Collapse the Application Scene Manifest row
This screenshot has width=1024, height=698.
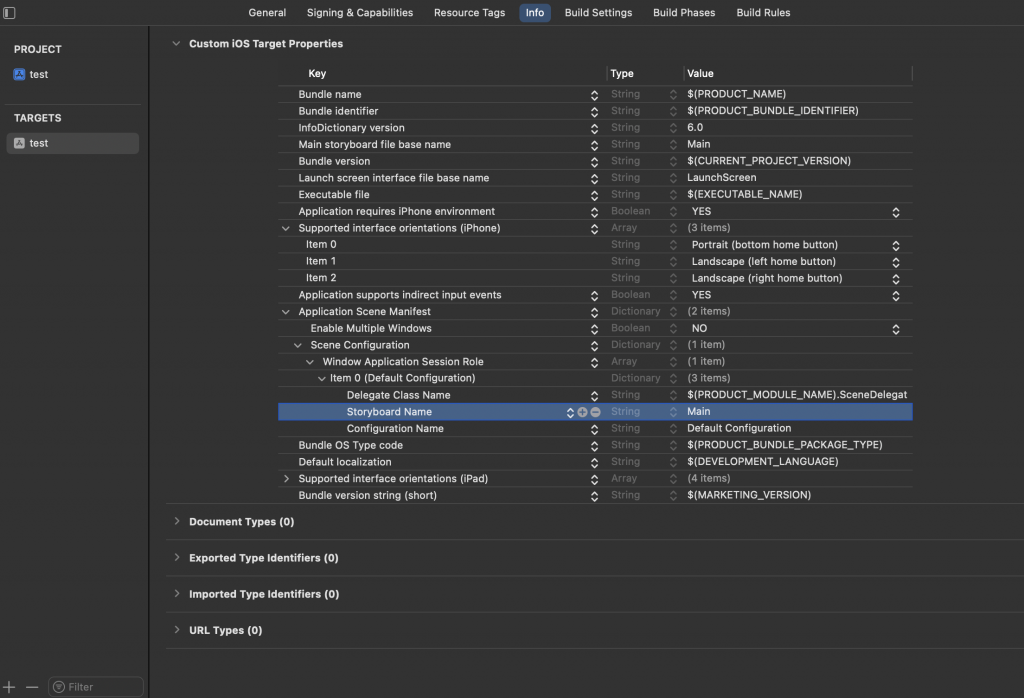[288, 312]
